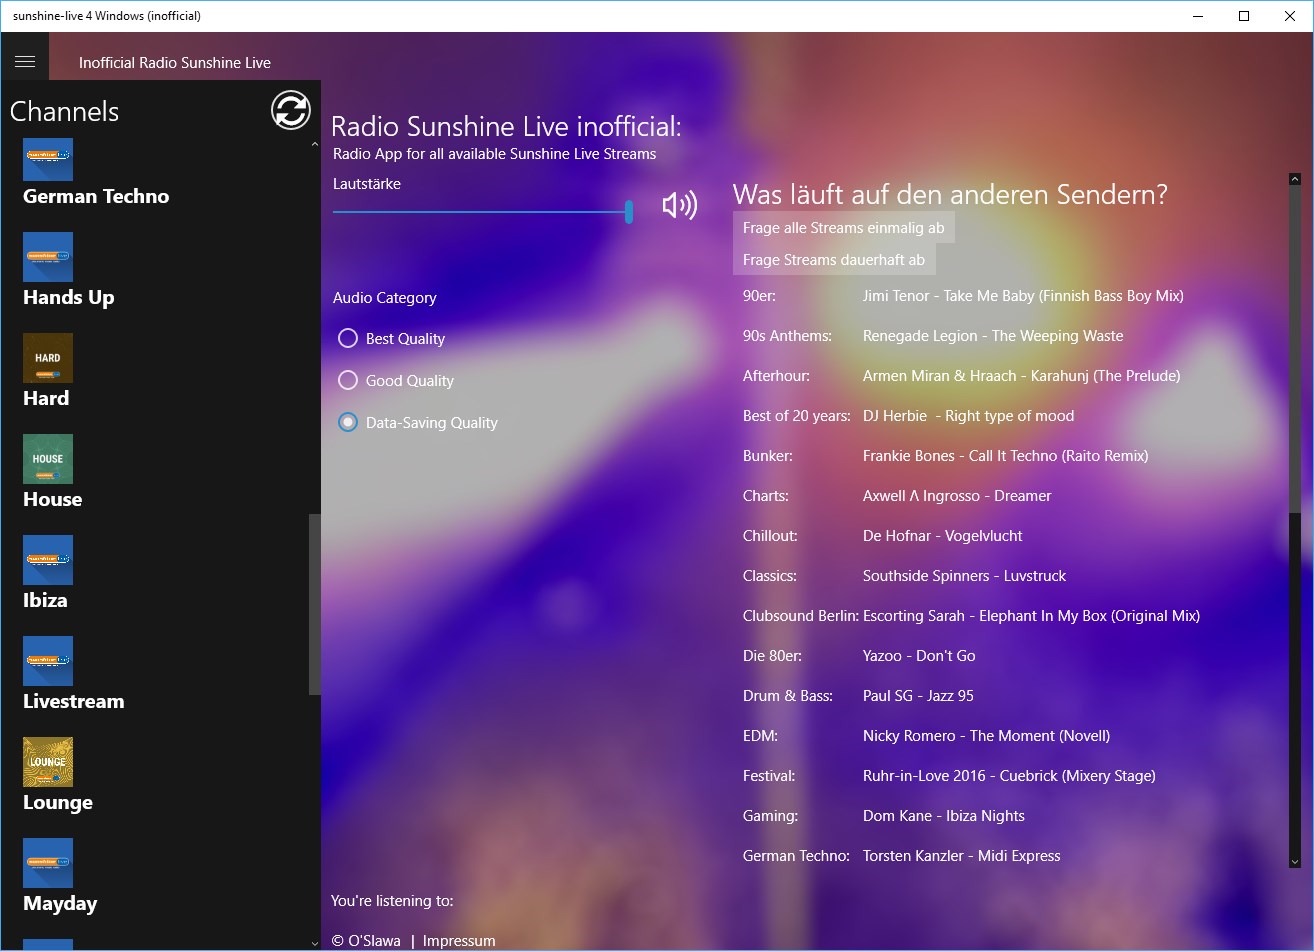Select the Hard channel label
Image resolution: width=1314 pixels, height=951 pixels.
pos(46,398)
